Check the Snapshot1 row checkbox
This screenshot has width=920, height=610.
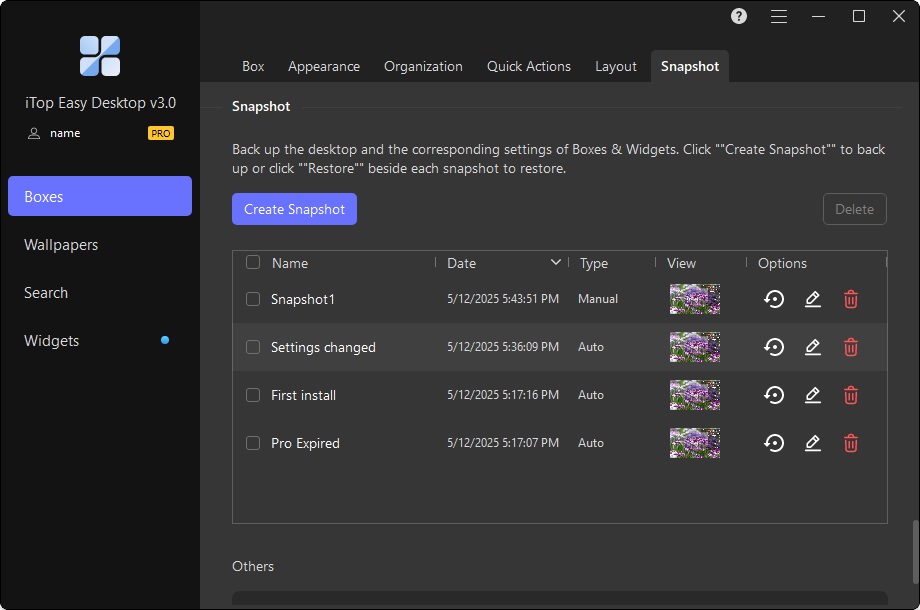[253, 299]
